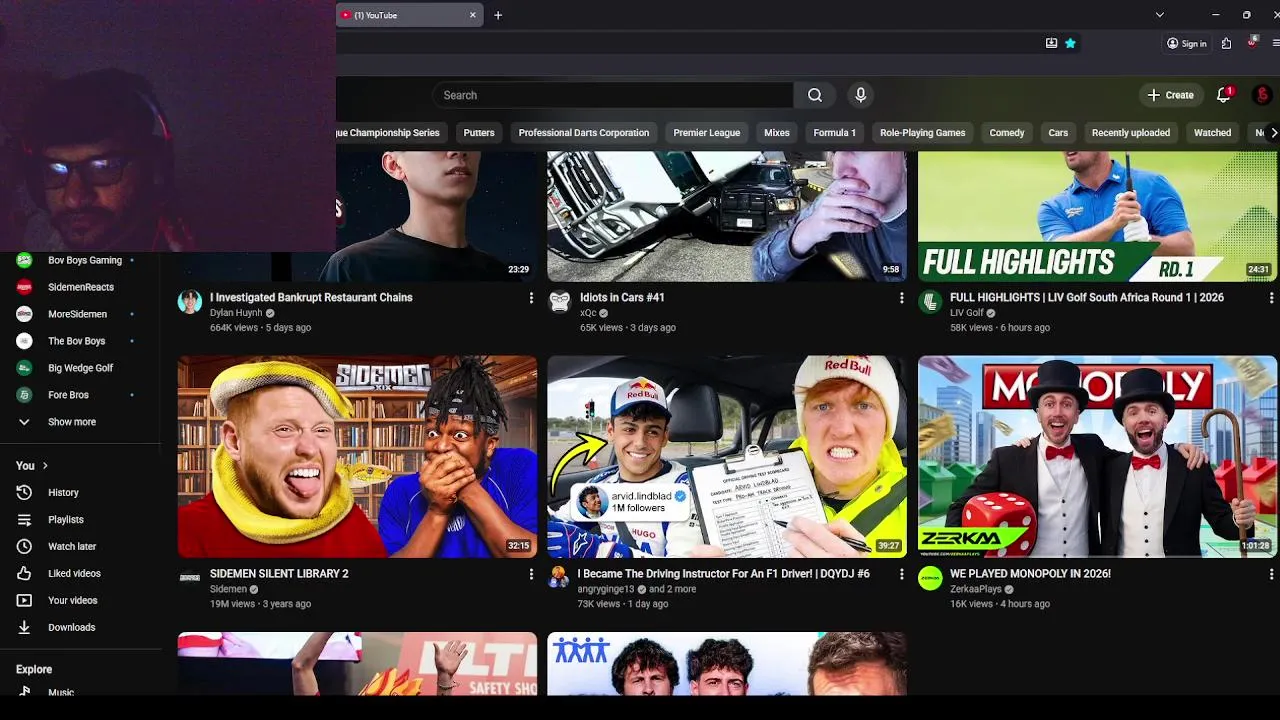The image size is (1280, 720).
Task: Open options for LIV Golf highlights video
Action: tap(1271, 298)
